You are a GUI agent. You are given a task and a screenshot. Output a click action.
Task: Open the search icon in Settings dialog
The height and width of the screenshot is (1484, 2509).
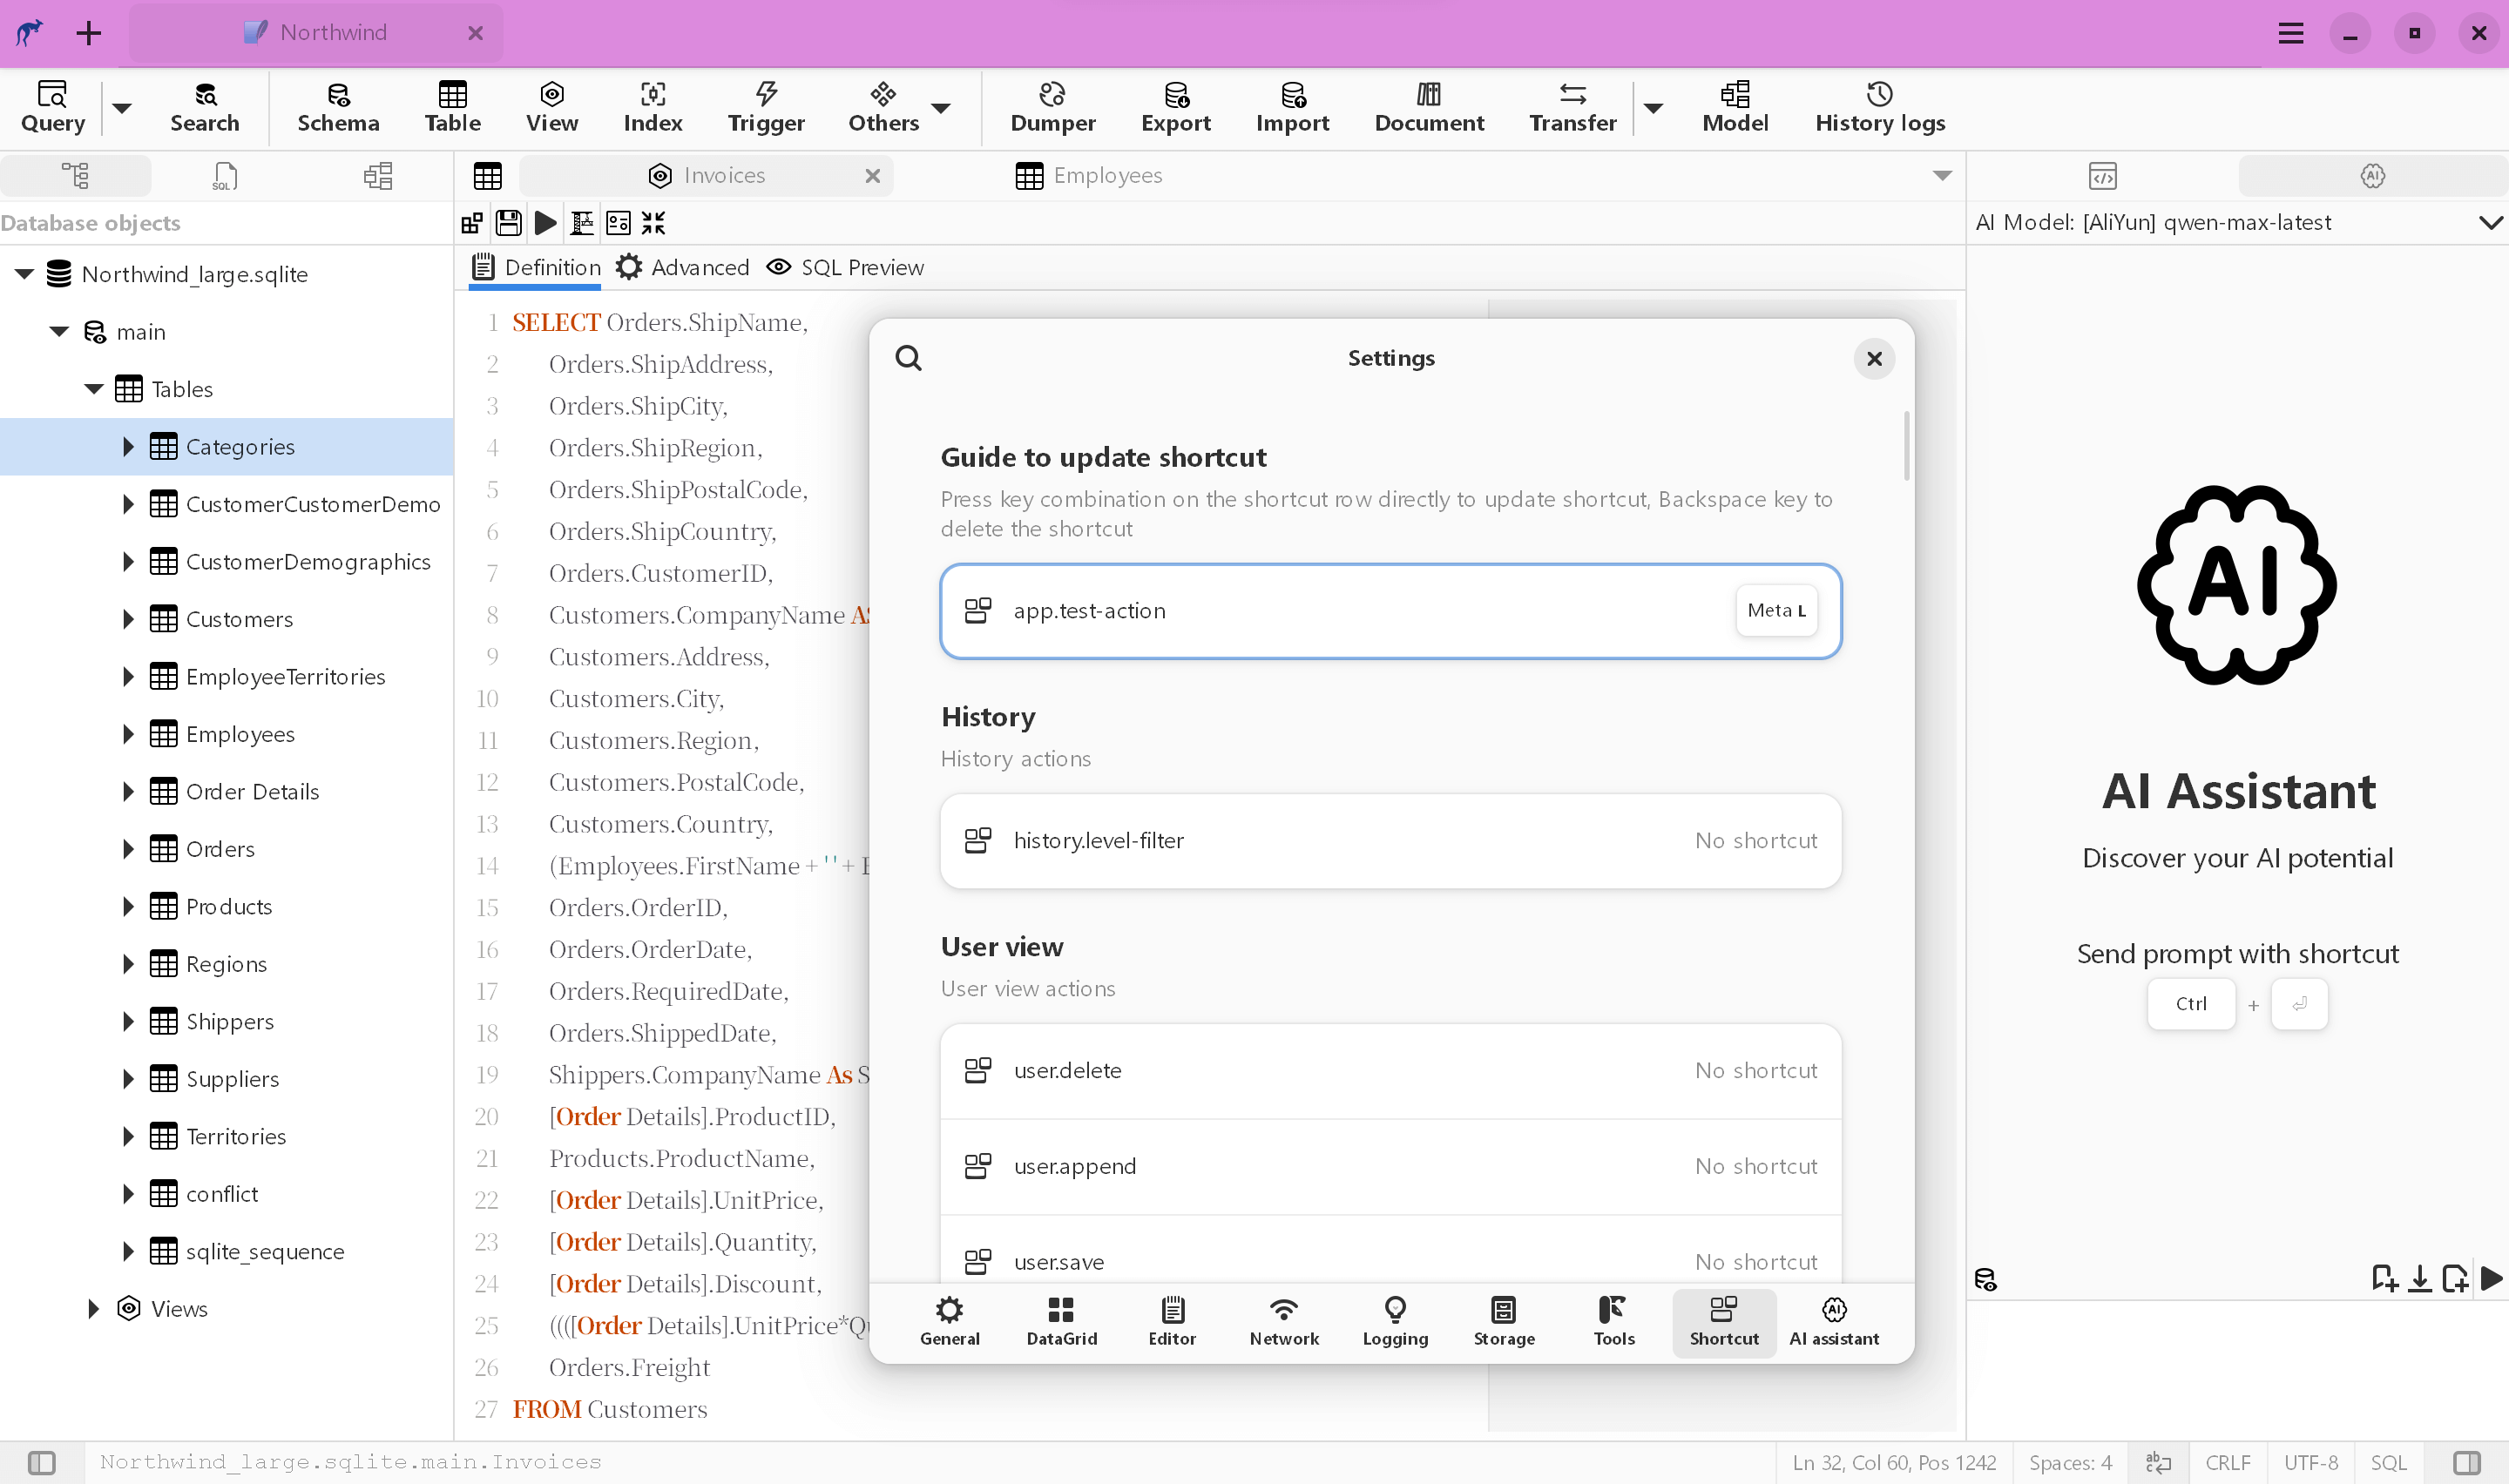coord(909,357)
